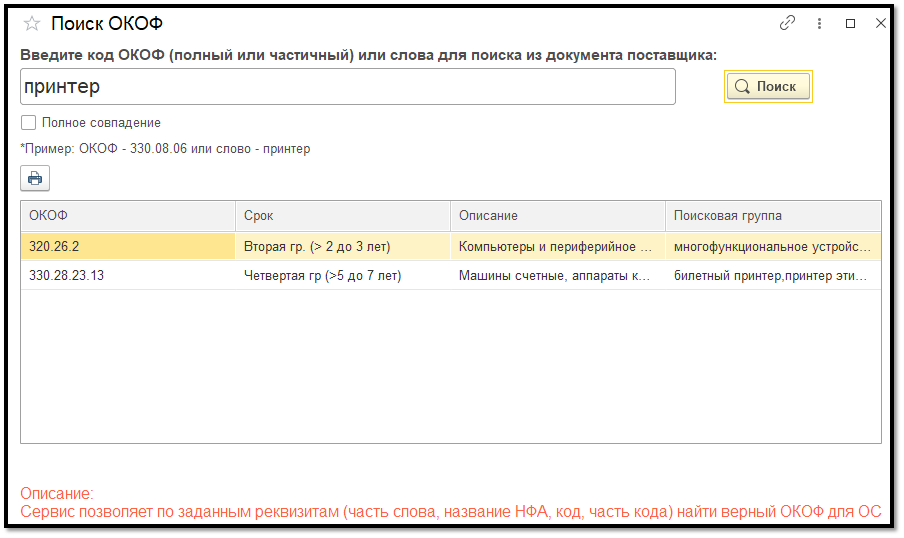This screenshot has width=904, height=538.
Task: Click the Машины счетные, аппараты description cell
Action: (558, 276)
